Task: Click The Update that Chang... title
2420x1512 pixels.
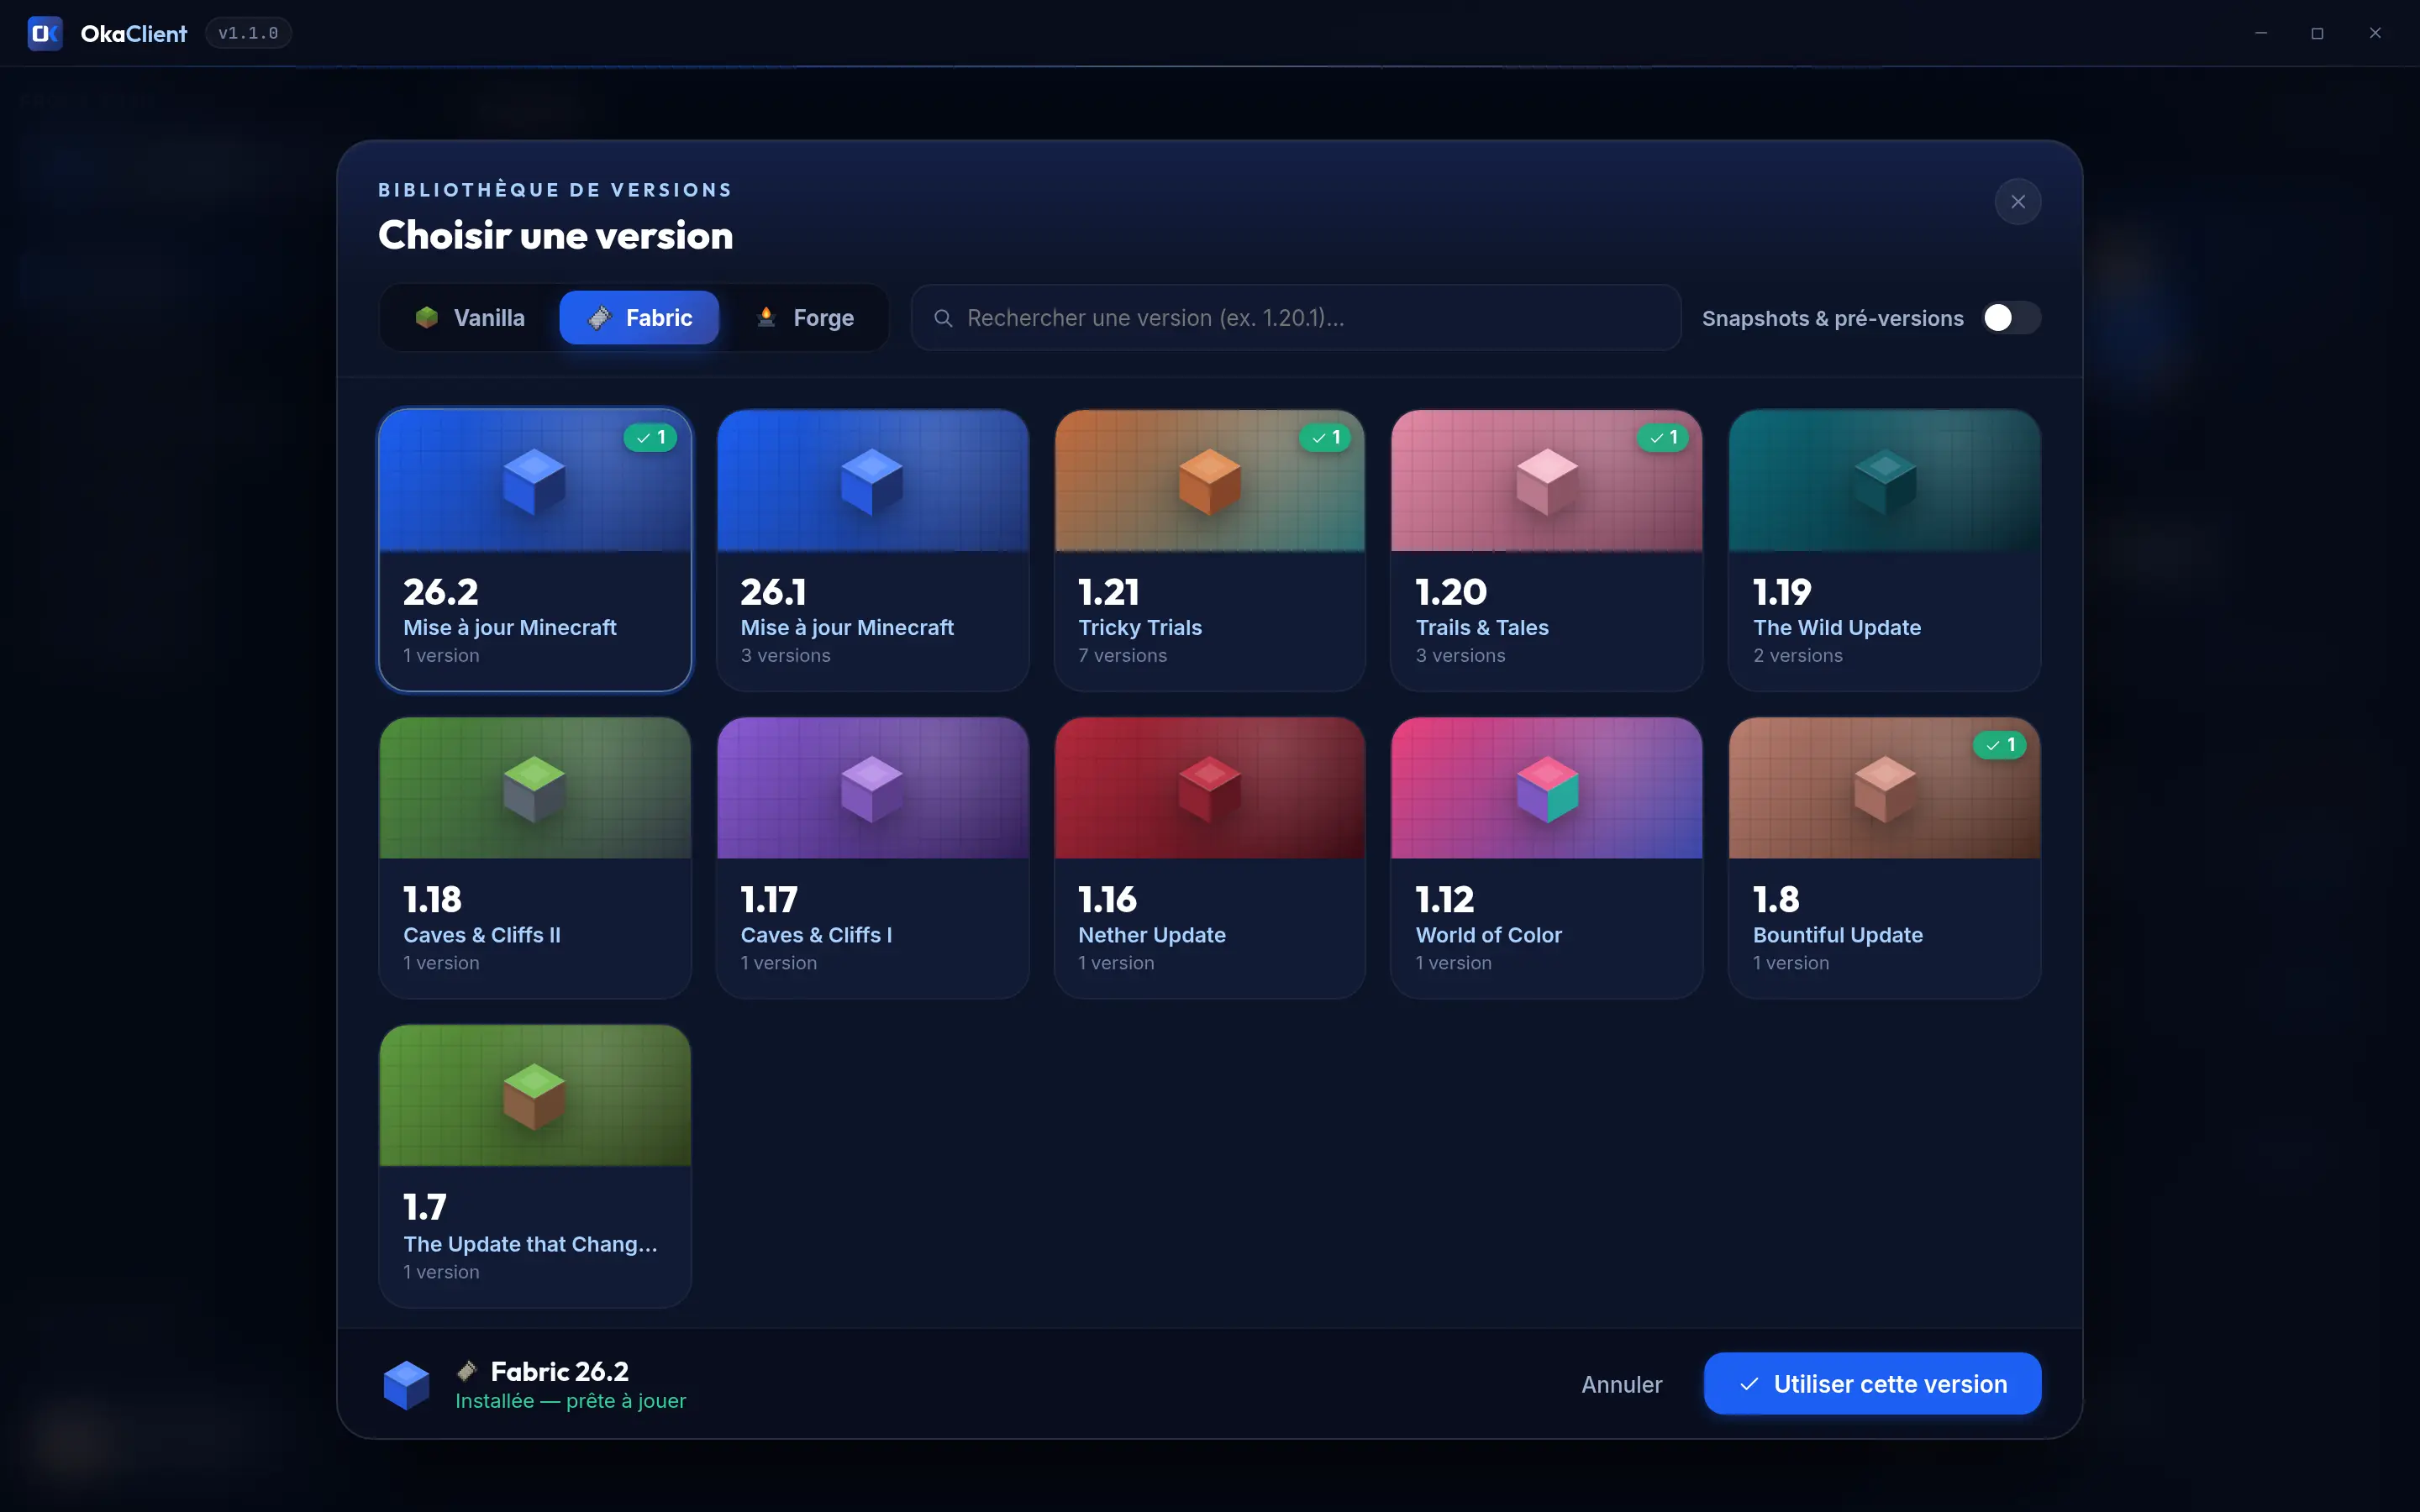Action: pos(530,1244)
